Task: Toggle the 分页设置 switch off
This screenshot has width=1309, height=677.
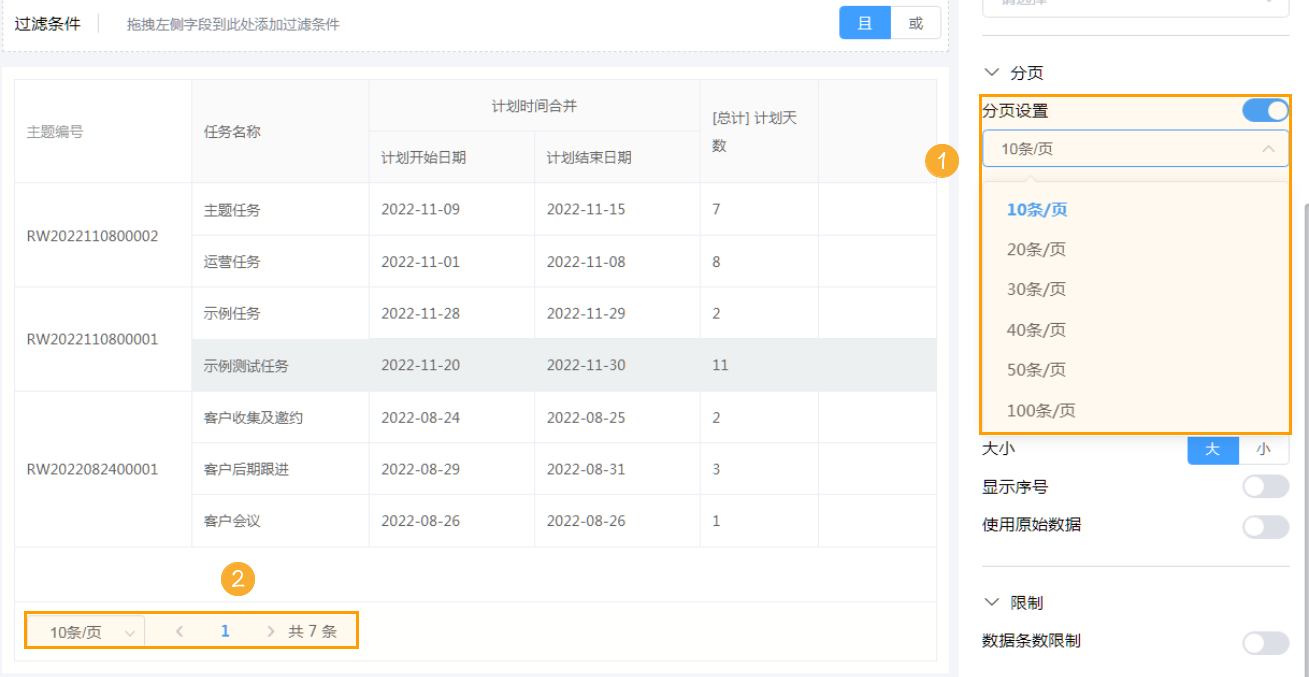Action: click(1265, 111)
